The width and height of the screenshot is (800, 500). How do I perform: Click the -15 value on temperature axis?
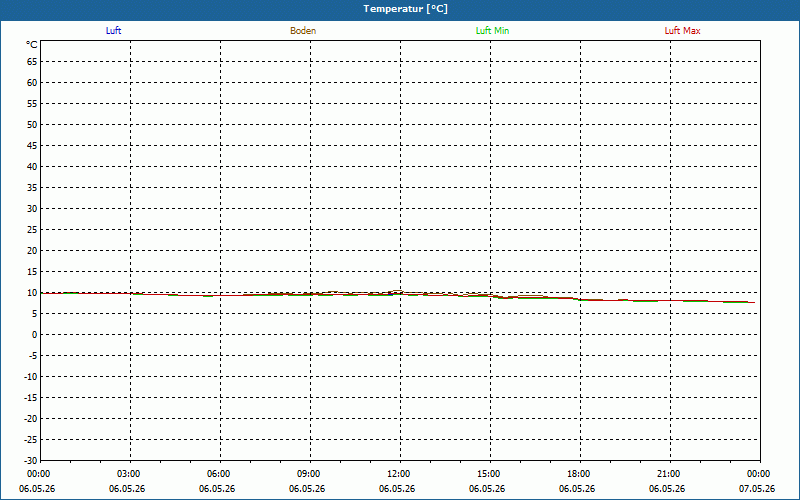coord(31,397)
